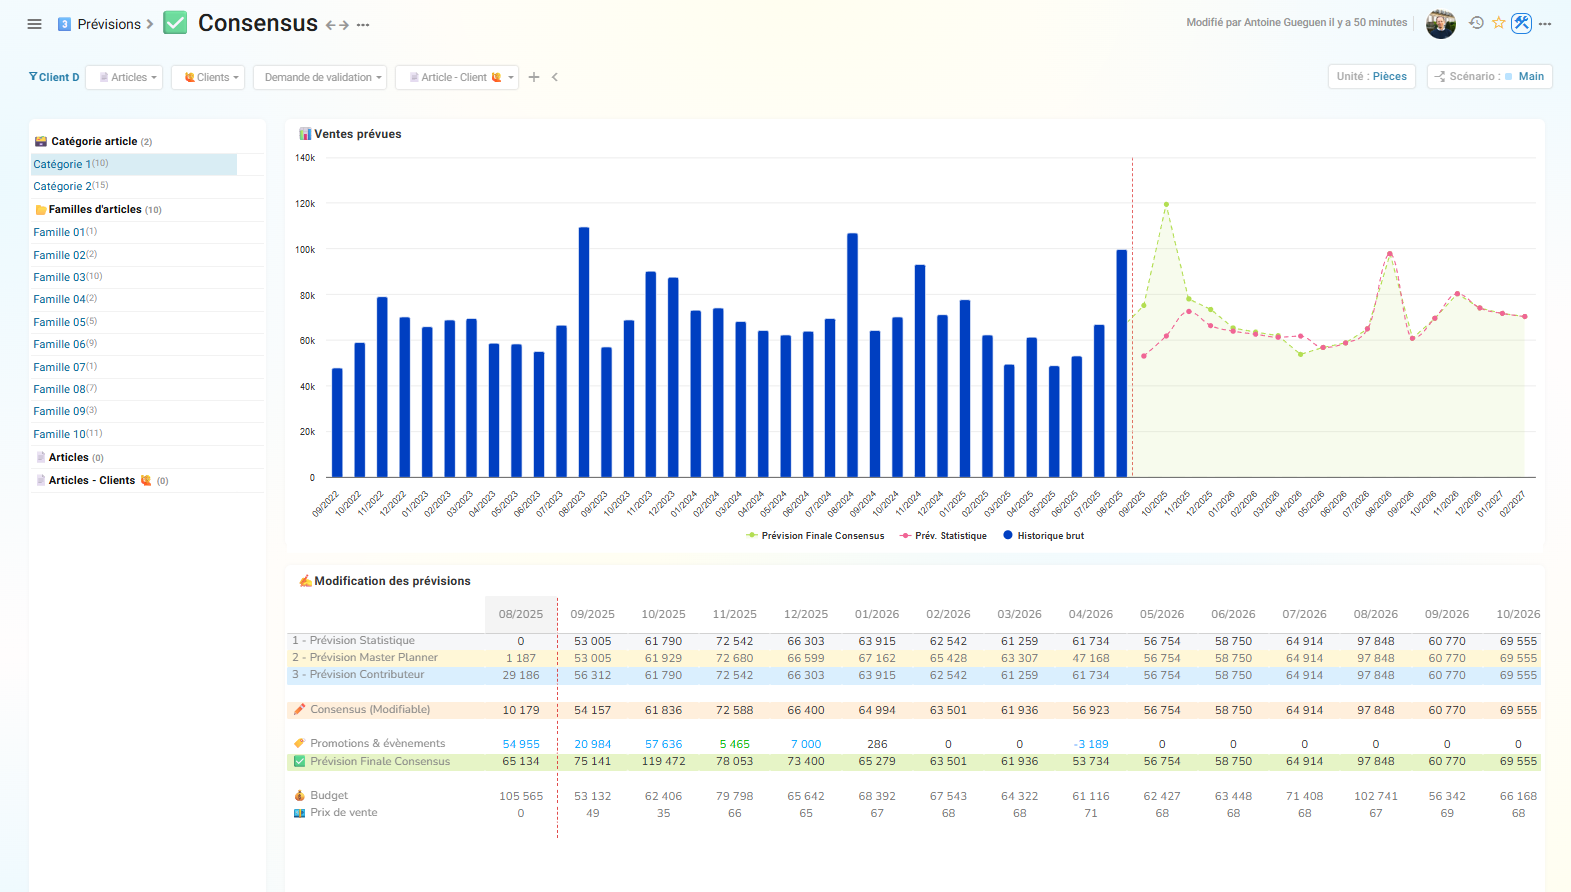Open the version history clock icon
The height and width of the screenshot is (892, 1571).
[x=1476, y=23]
